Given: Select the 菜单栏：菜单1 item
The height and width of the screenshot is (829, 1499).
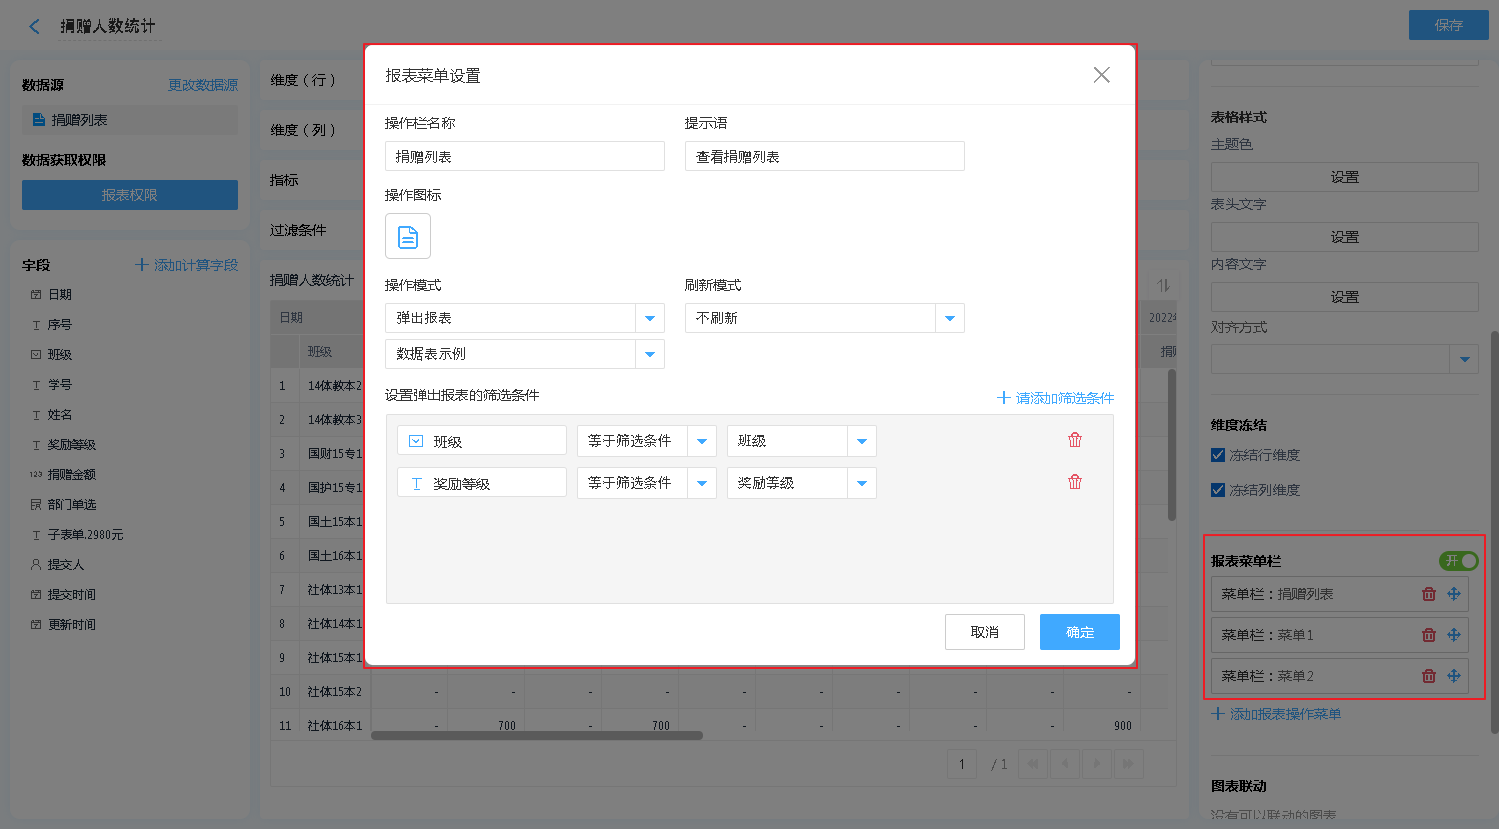Looking at the screenshot, I should 1310,635.
